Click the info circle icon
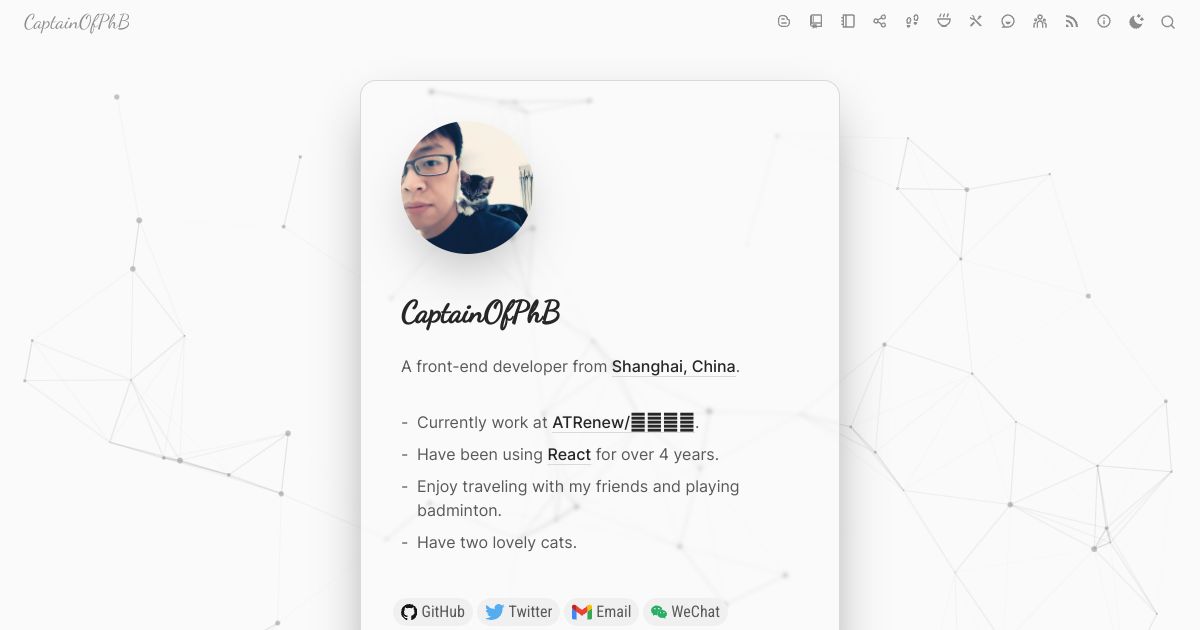Viewport: 1200px width, 630px height. point(1104,21)
